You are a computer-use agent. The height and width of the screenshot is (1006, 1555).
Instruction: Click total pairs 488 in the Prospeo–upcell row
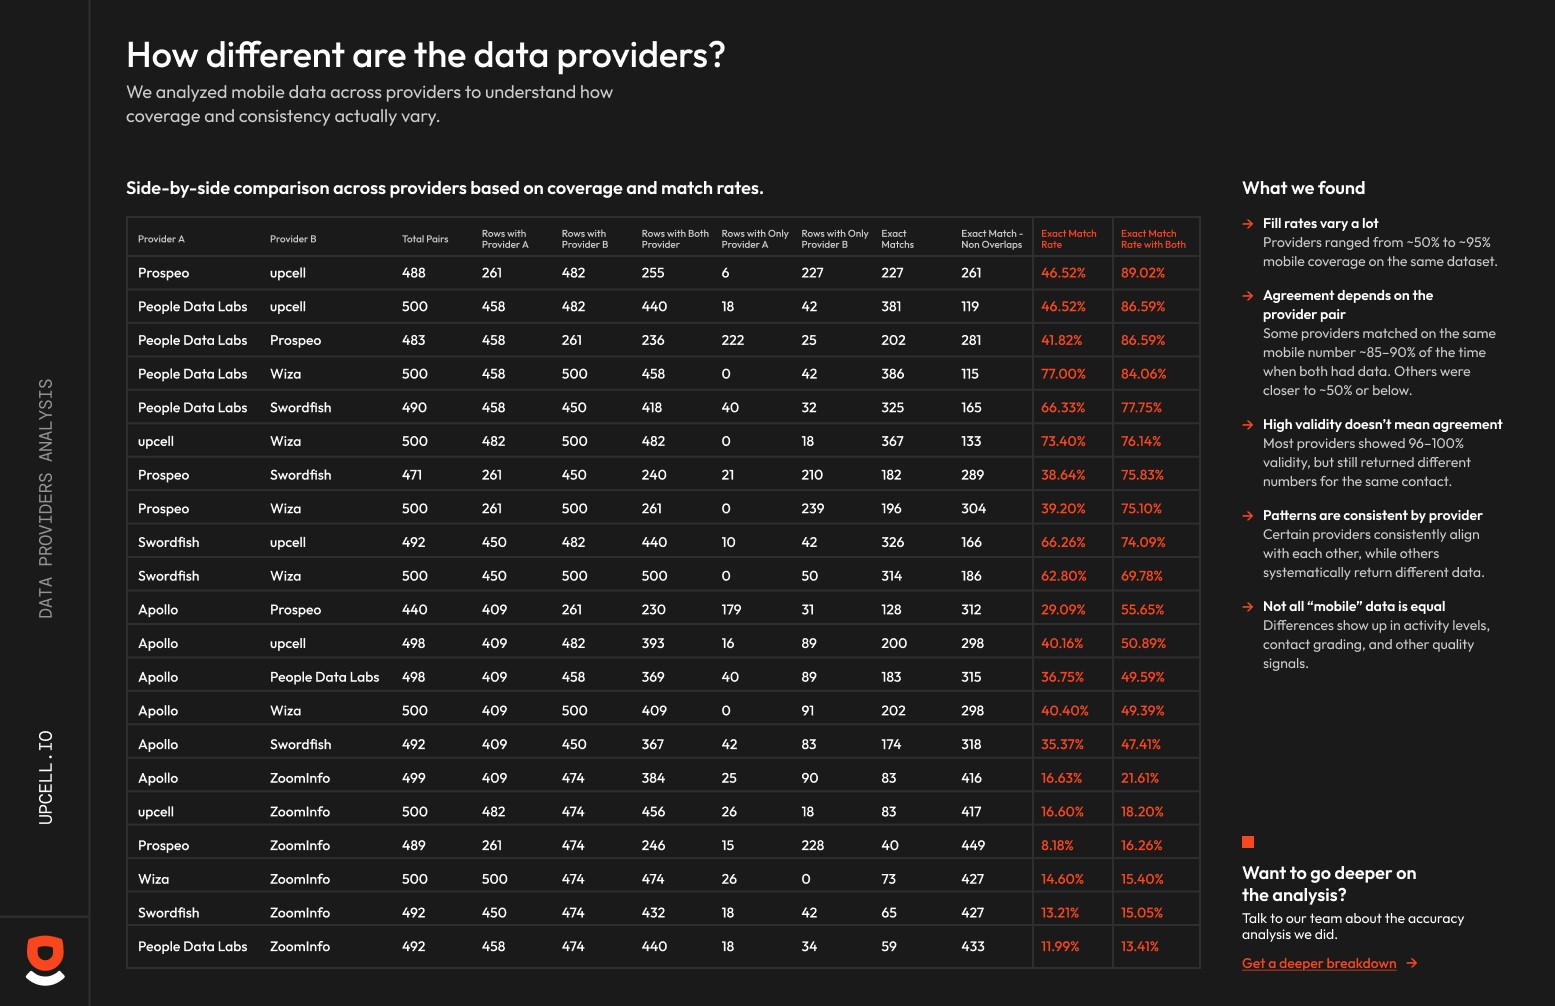coord(413,273)
